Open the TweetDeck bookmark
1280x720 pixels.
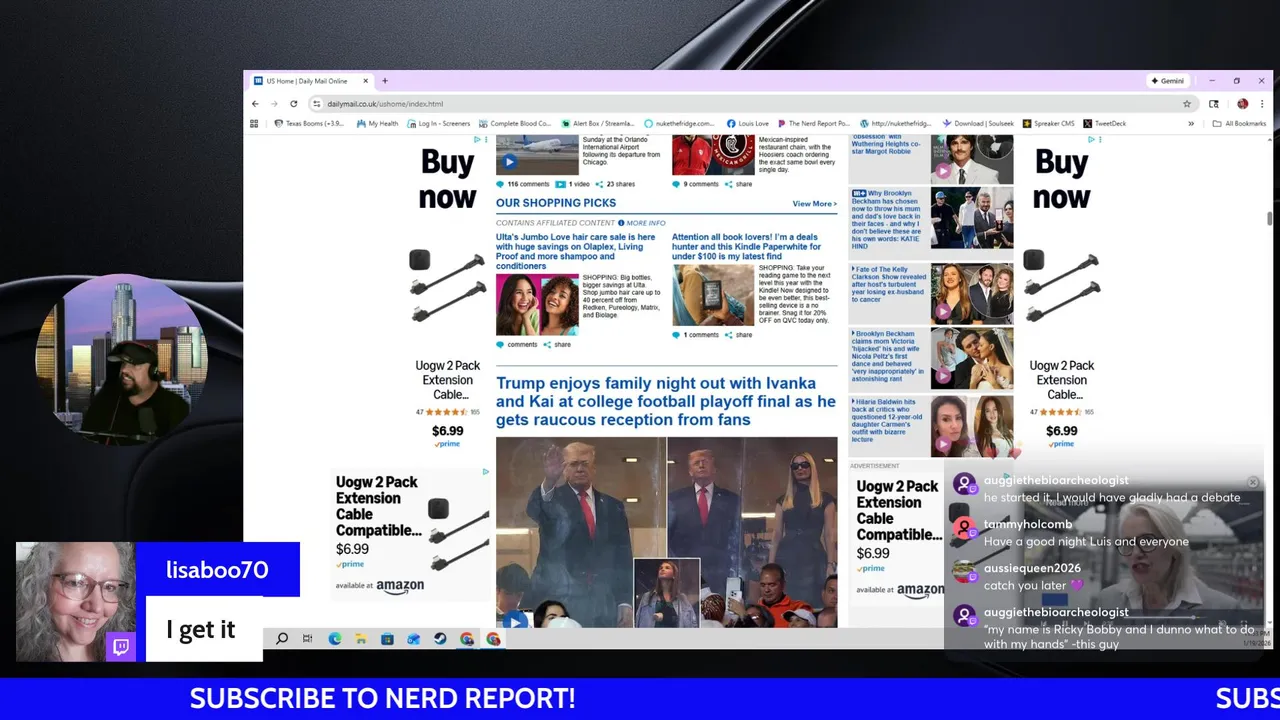[x=1105, y=124]
